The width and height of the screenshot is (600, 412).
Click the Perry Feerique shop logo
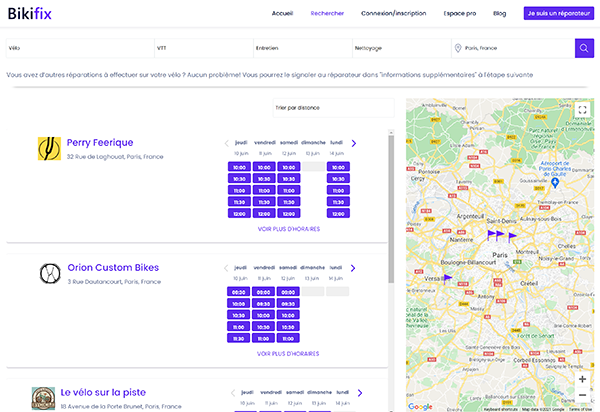click(49, 148)
